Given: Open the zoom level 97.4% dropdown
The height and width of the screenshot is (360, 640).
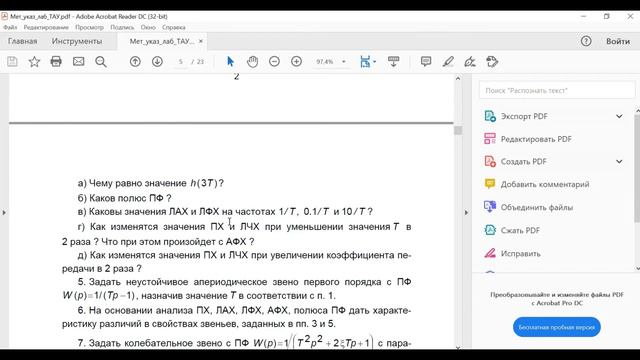Looking at the screenshot, I should (344, 62).
